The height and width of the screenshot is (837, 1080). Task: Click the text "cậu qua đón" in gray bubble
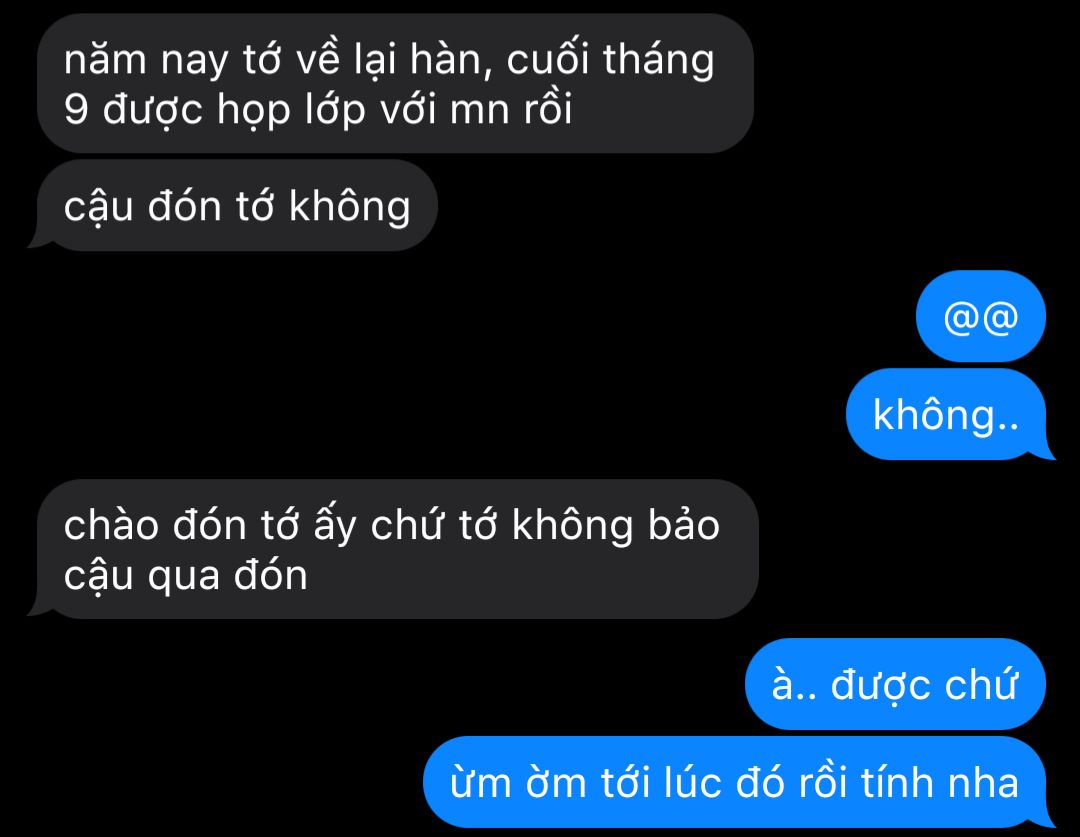tap(185, 577)
